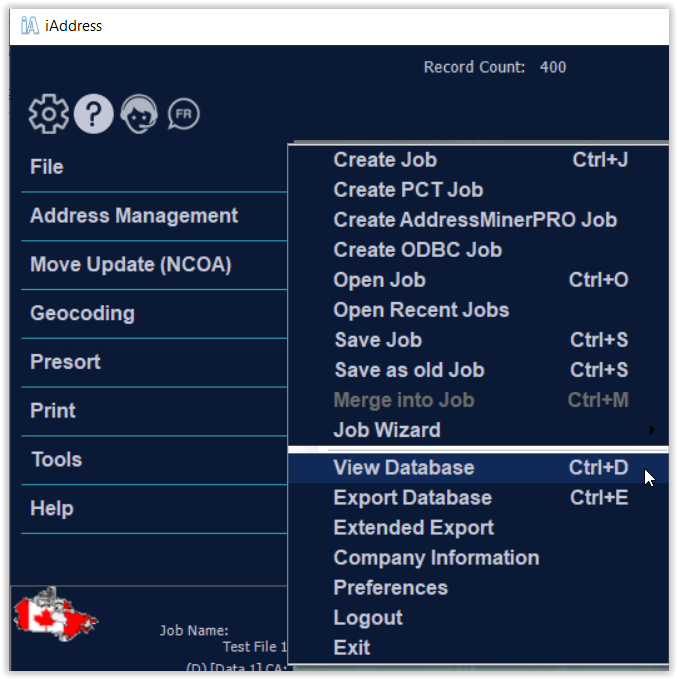The width and height of the screenshot is (677, 679).
Task: Open Company Information
Action: [x=479, y=558]
